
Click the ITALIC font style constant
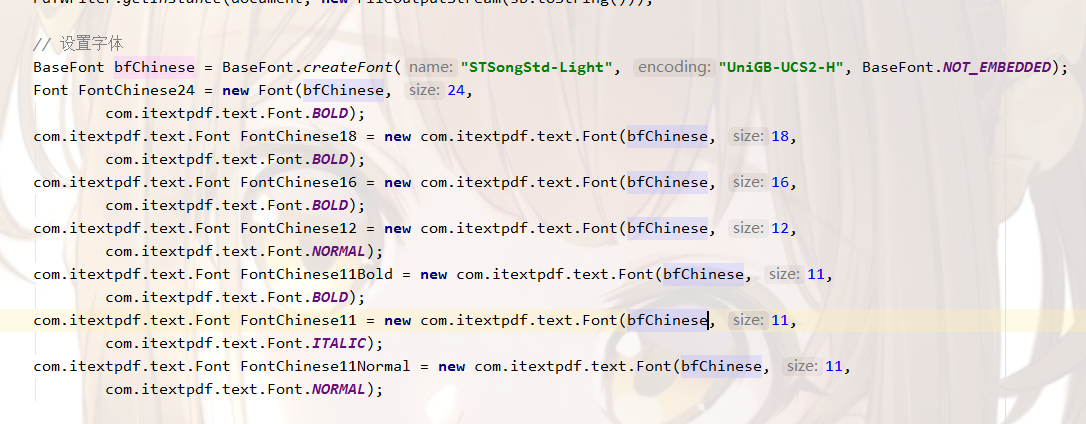339,344
